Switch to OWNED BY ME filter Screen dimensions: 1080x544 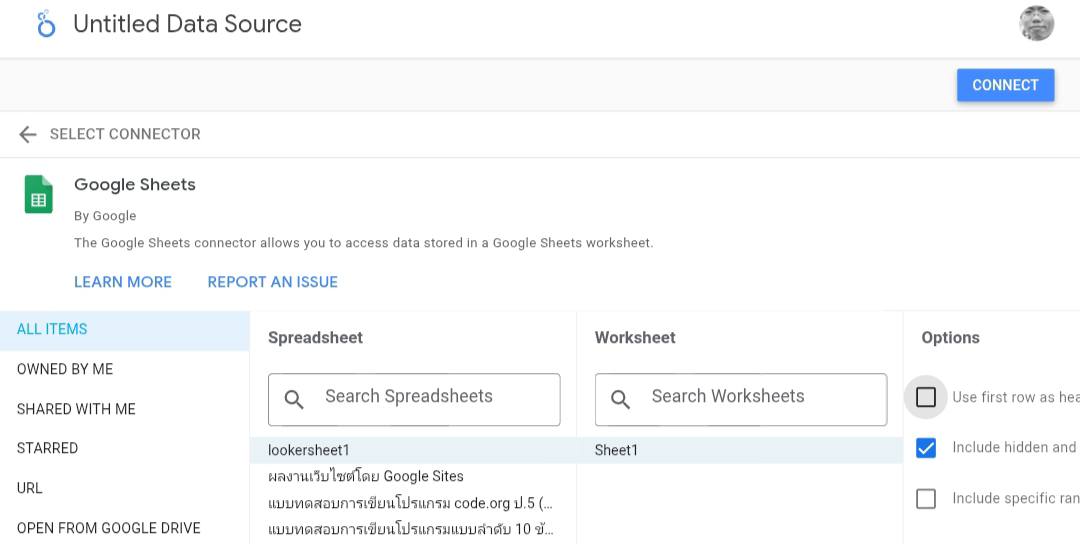65,369
